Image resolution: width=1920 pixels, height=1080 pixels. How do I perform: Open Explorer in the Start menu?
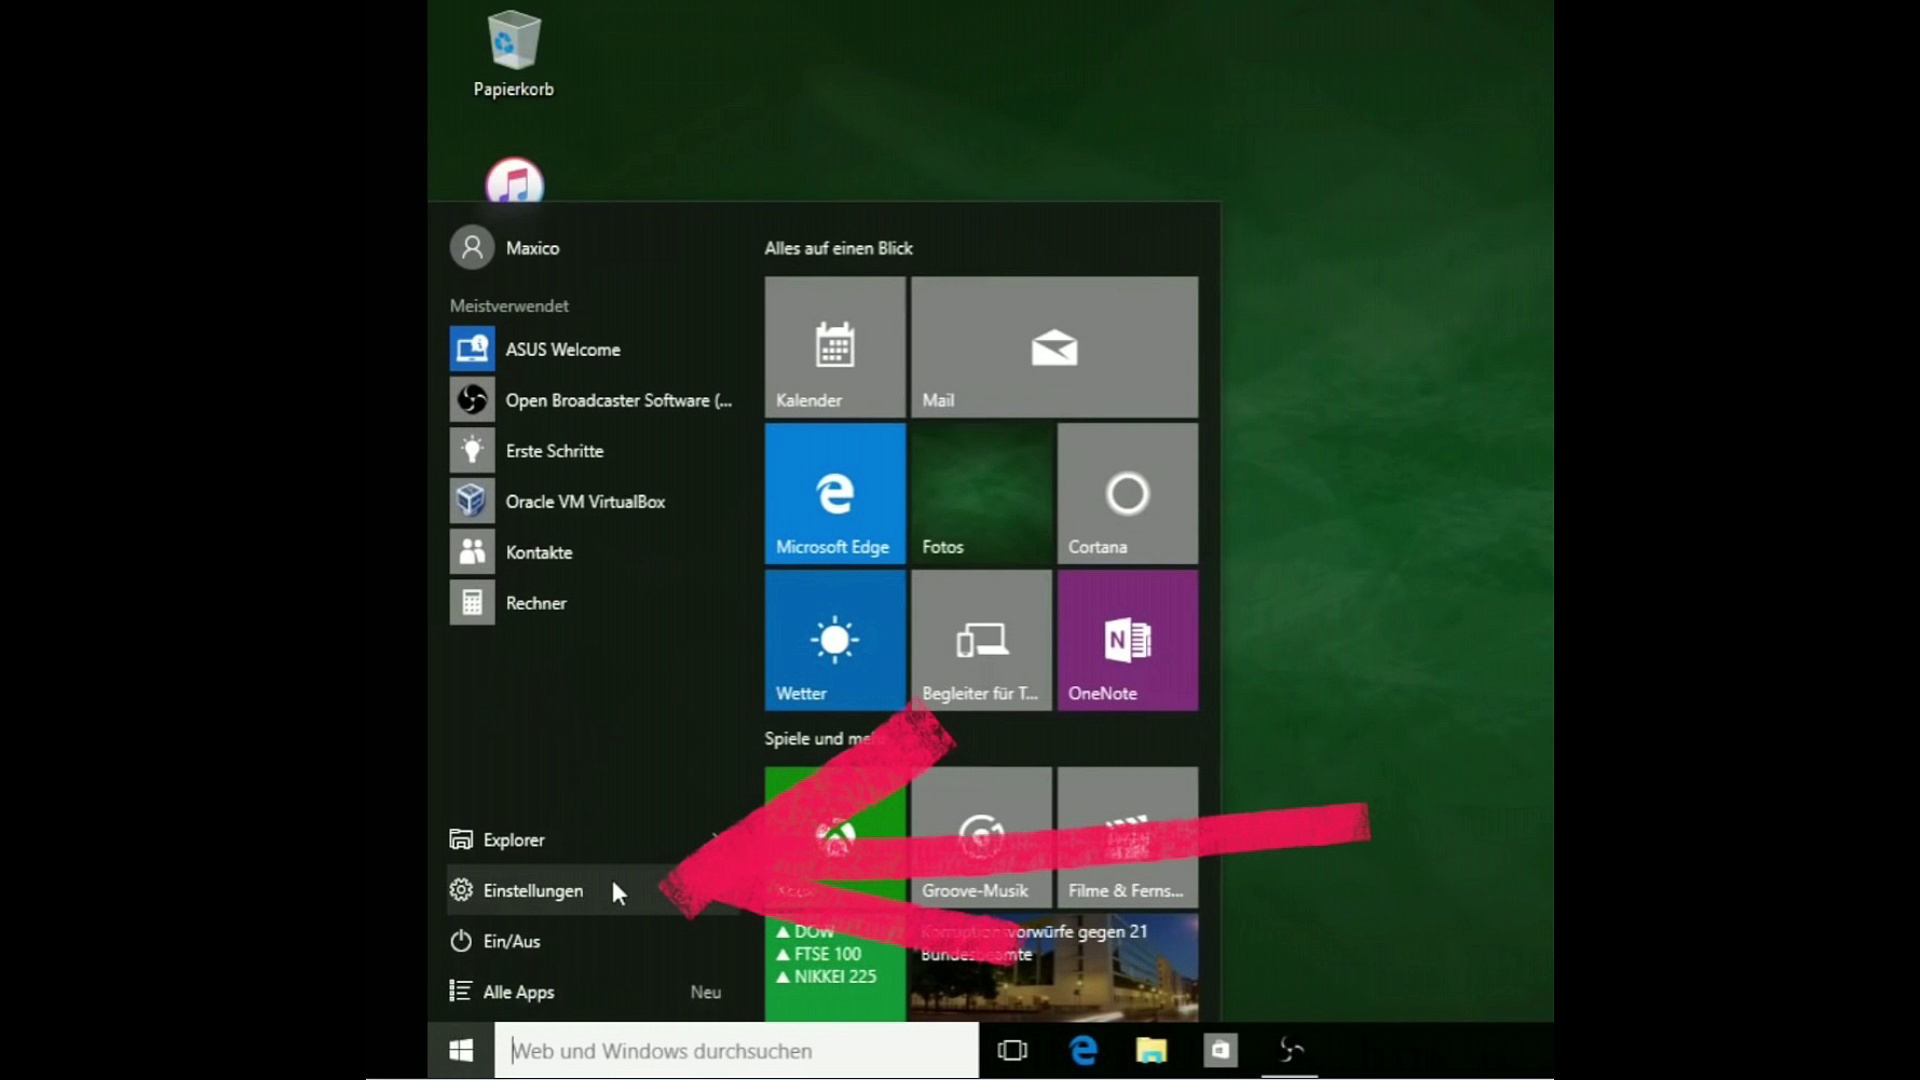[x=513, y=840]
